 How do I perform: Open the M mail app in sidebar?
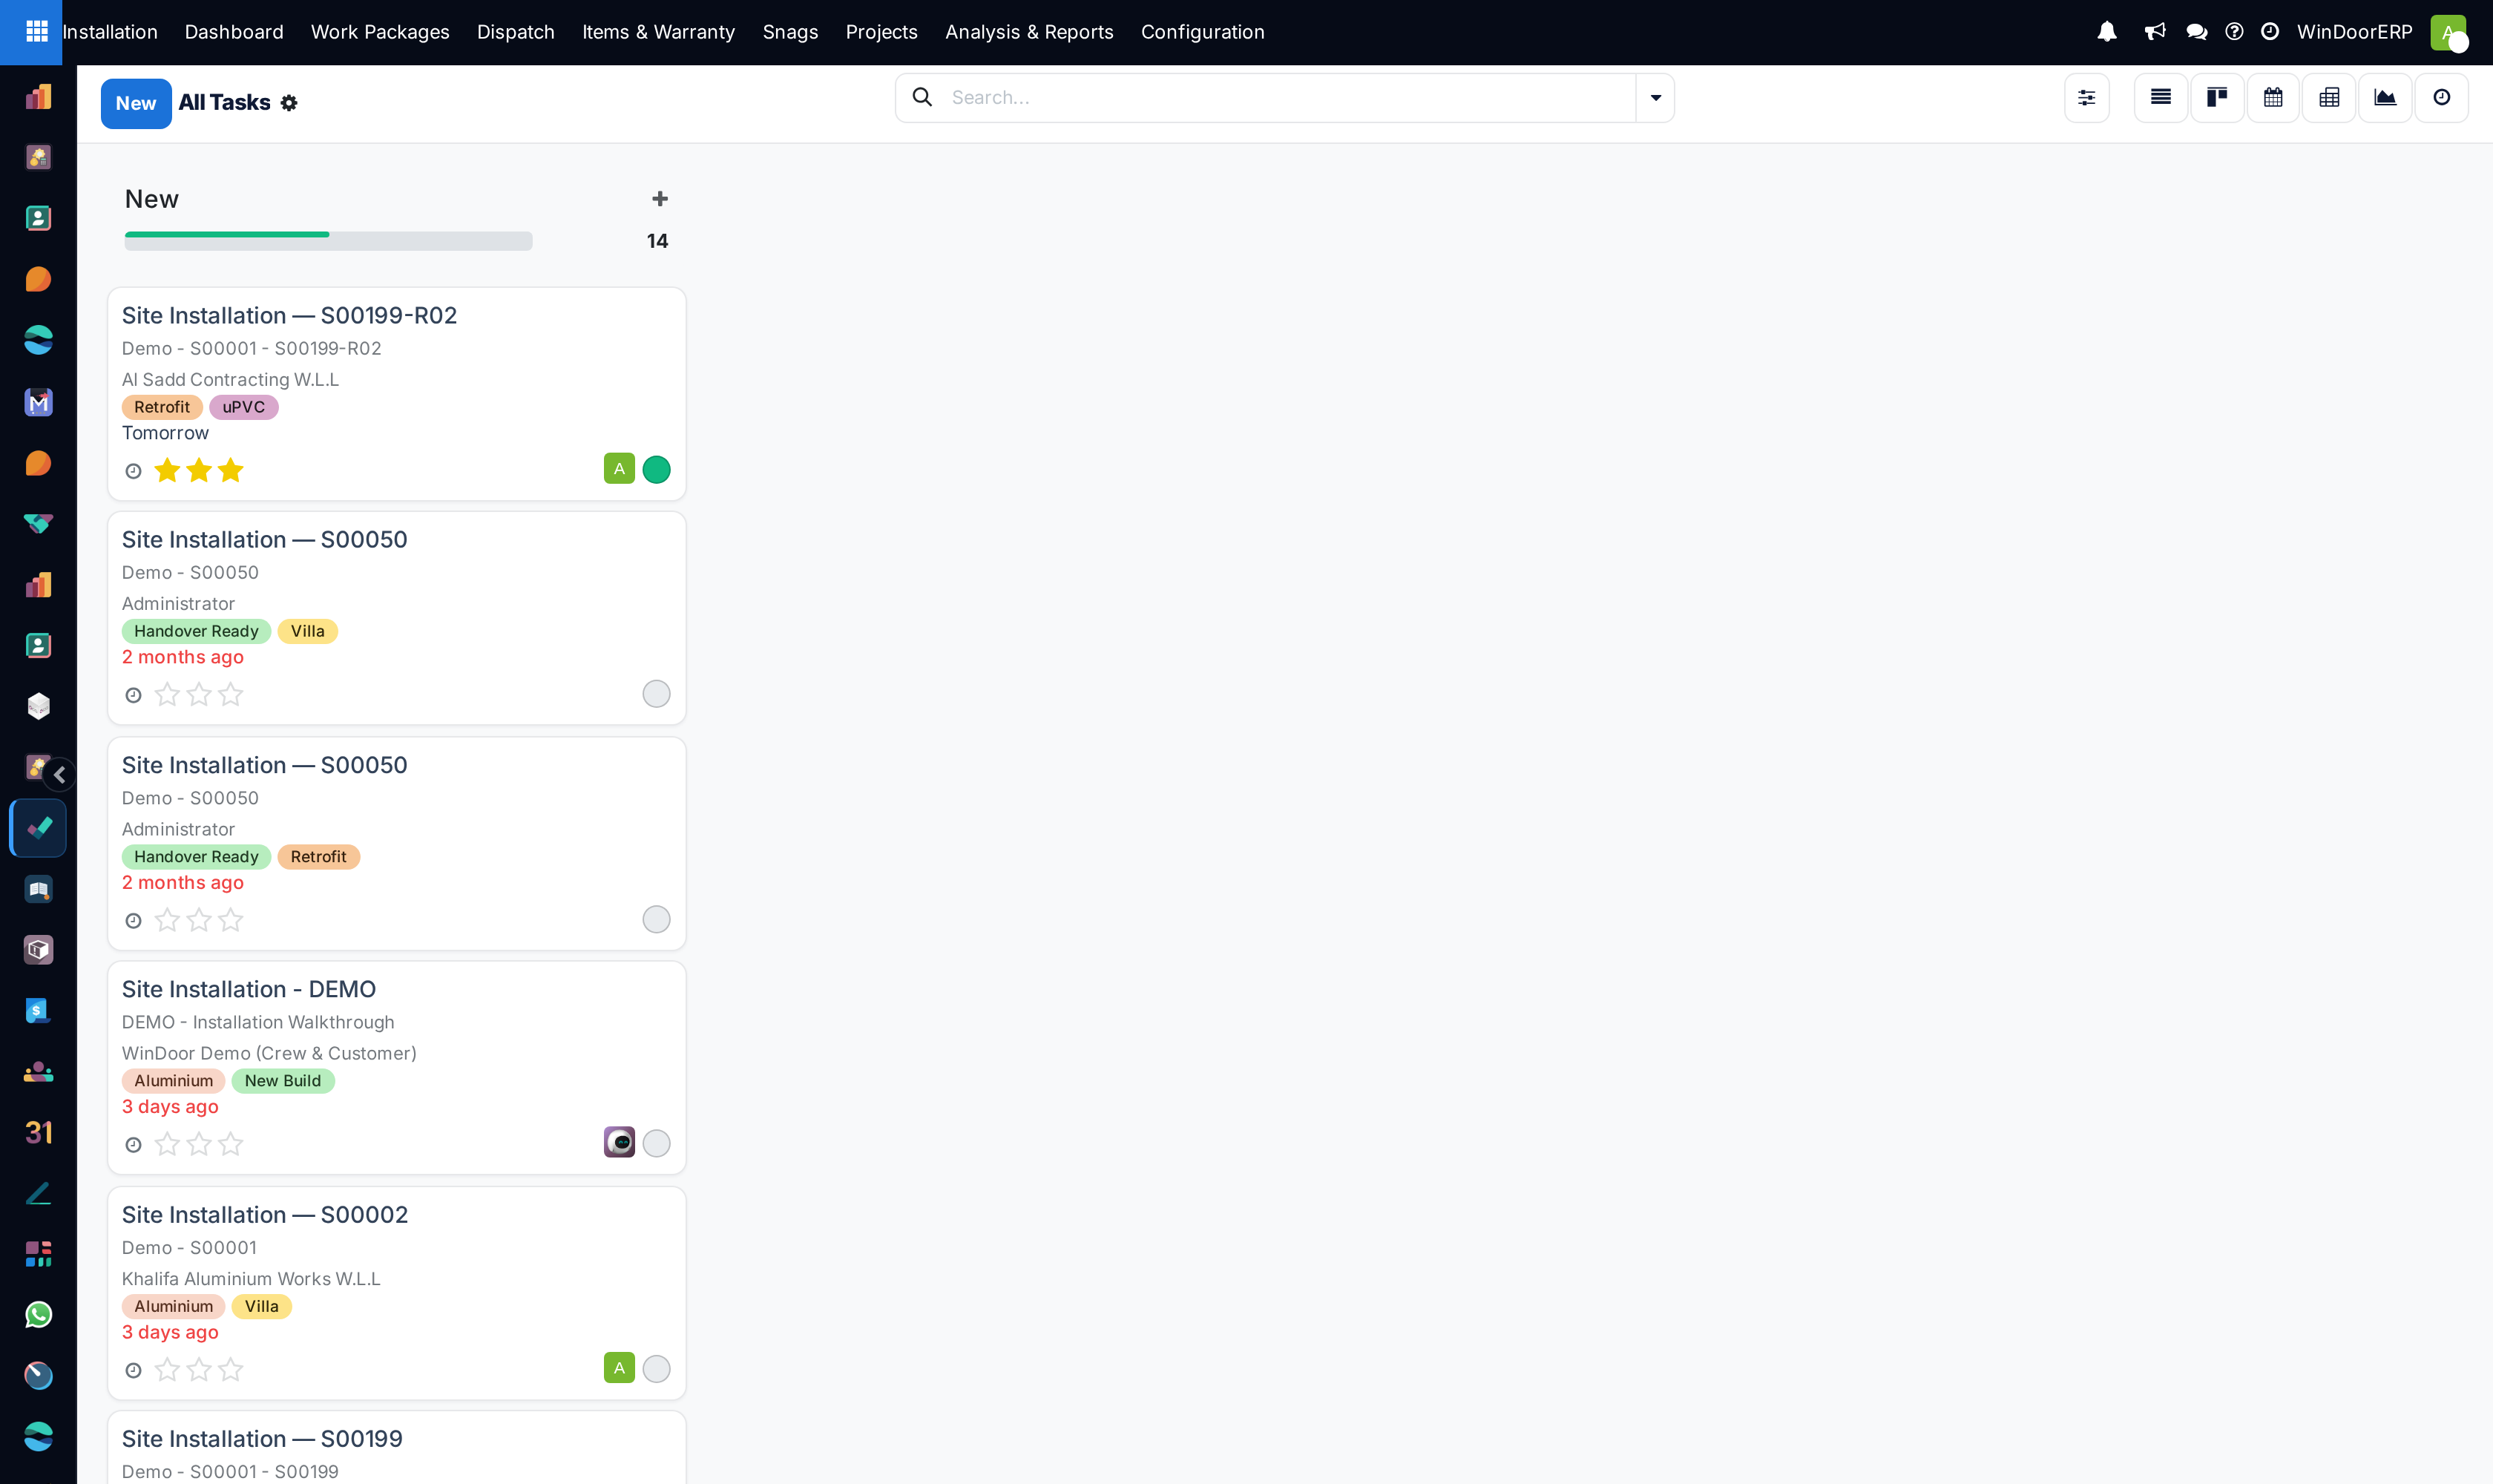(x=38, y=402)
